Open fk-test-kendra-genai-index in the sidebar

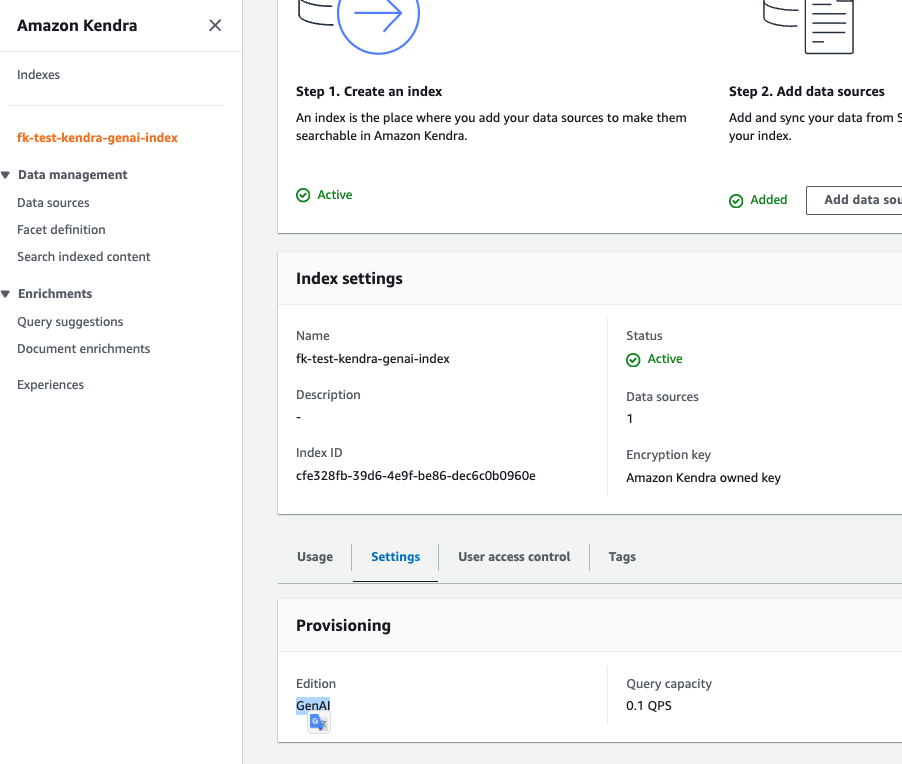coord(97,137)
